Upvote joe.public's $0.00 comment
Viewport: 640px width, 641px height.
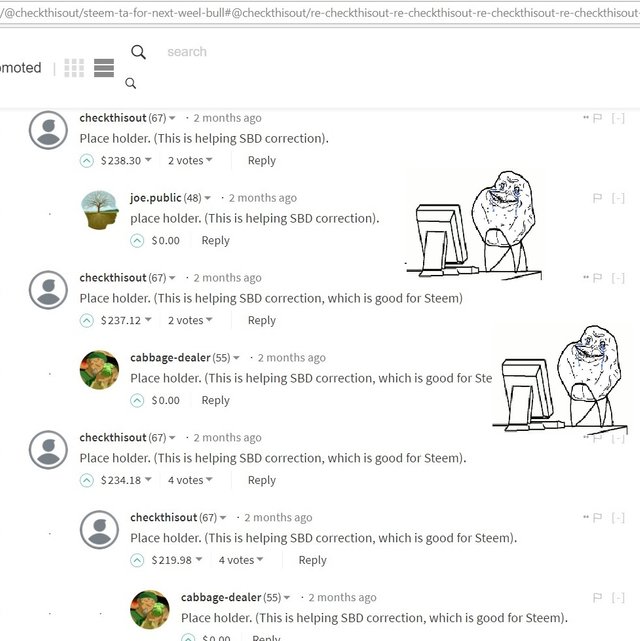tap(137, 240)
